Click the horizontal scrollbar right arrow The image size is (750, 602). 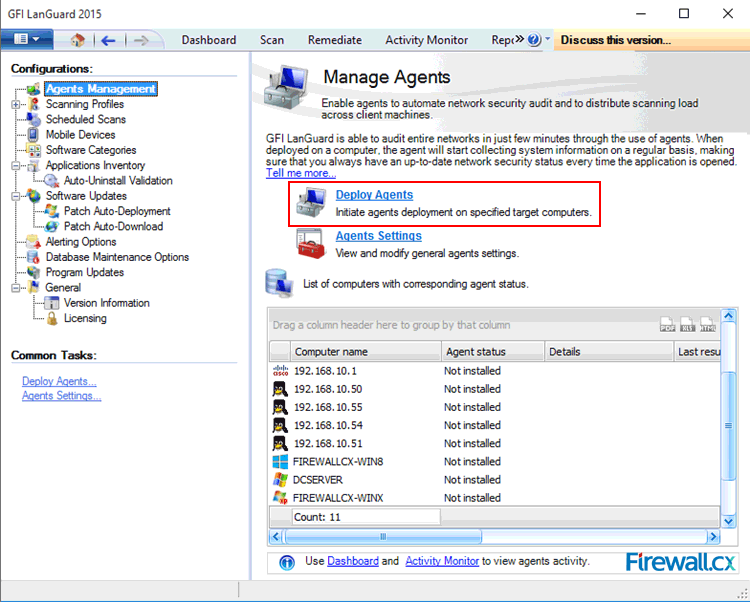click(713, 536)
